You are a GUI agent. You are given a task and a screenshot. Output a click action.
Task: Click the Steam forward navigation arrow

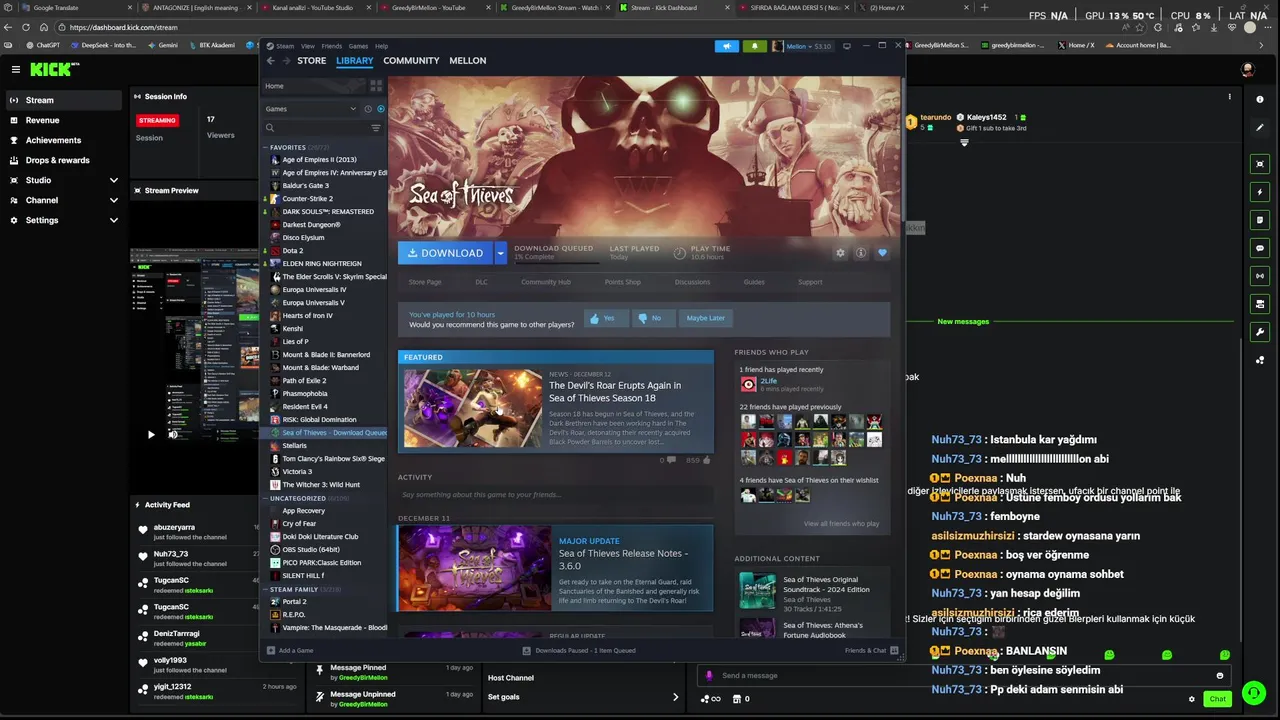[x=286, y=61]
